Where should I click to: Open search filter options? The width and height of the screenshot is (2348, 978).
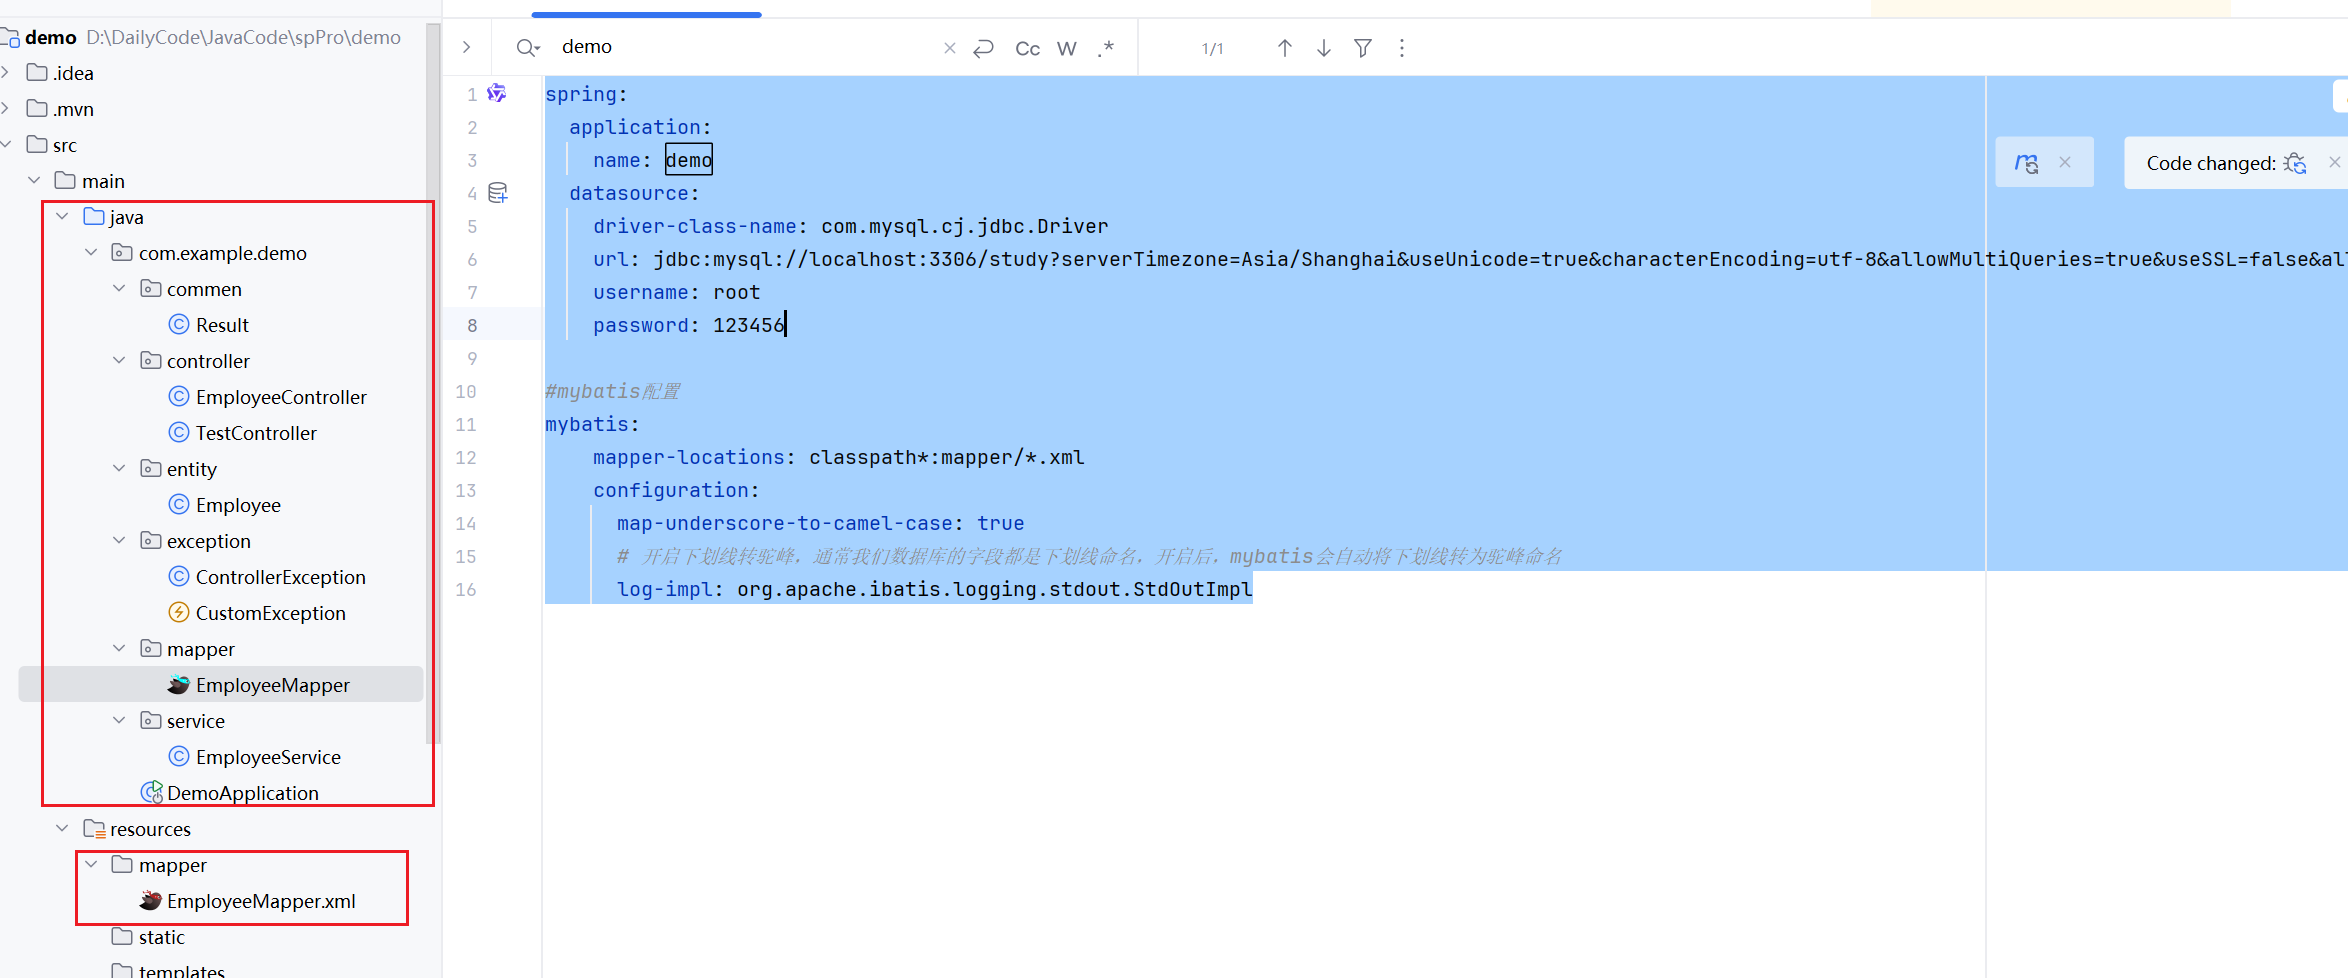[x=1363, y=48]
